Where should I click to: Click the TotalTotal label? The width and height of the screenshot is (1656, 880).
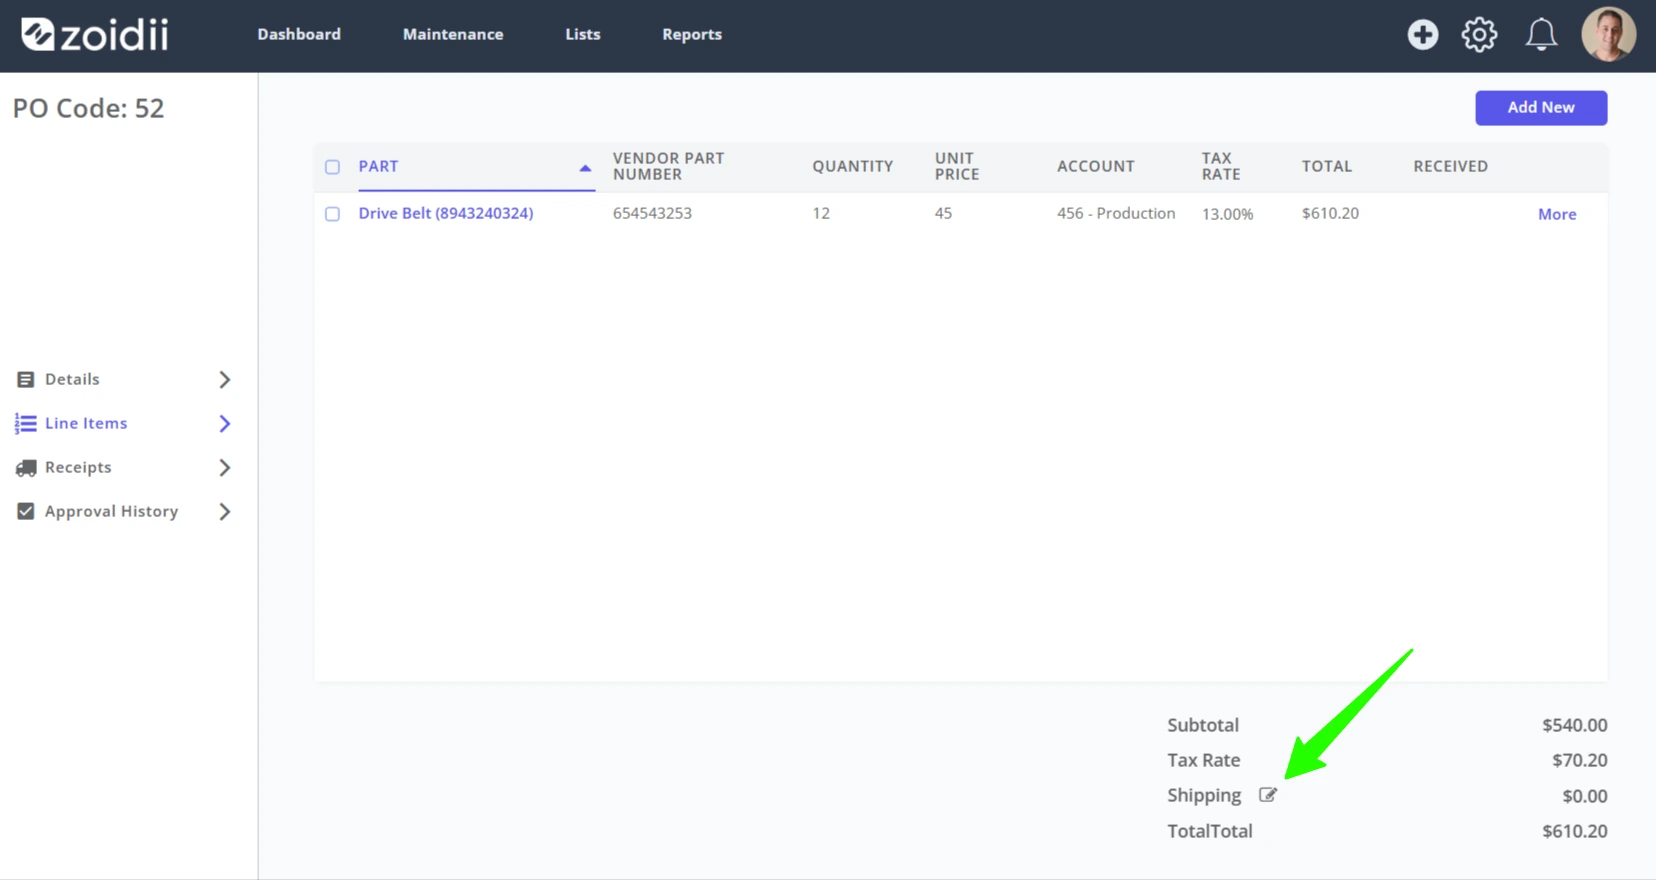(1210, 831)
